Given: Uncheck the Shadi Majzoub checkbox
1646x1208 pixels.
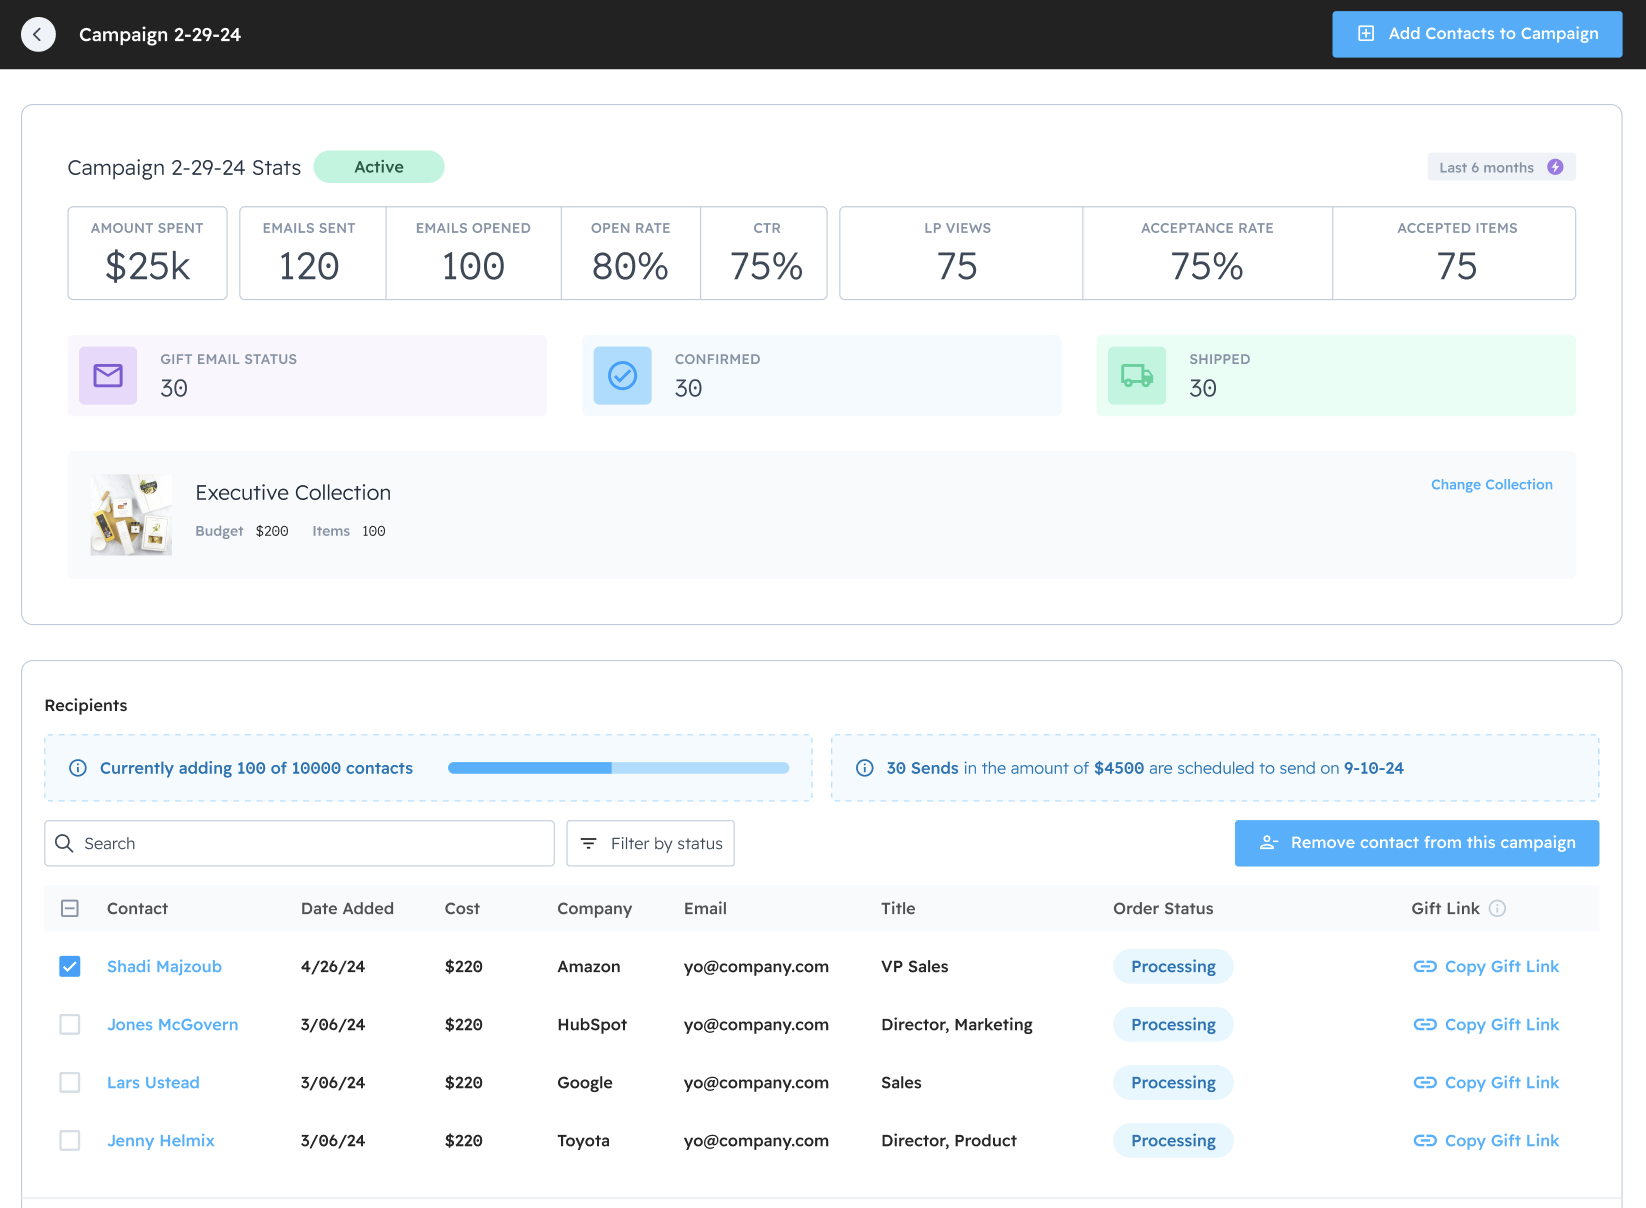Looking at the screenshot, I should 70,966.
